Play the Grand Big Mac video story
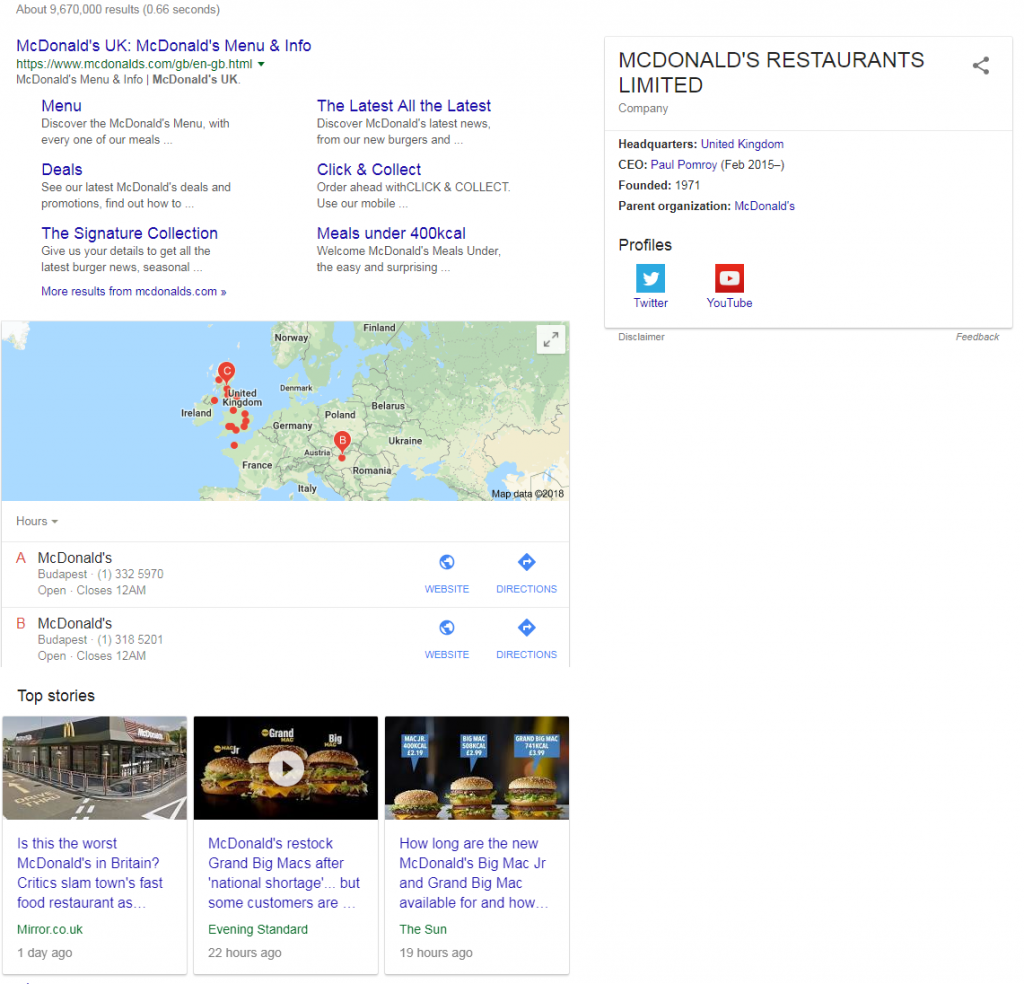The image size is (1024, 984). pos(286,769)
